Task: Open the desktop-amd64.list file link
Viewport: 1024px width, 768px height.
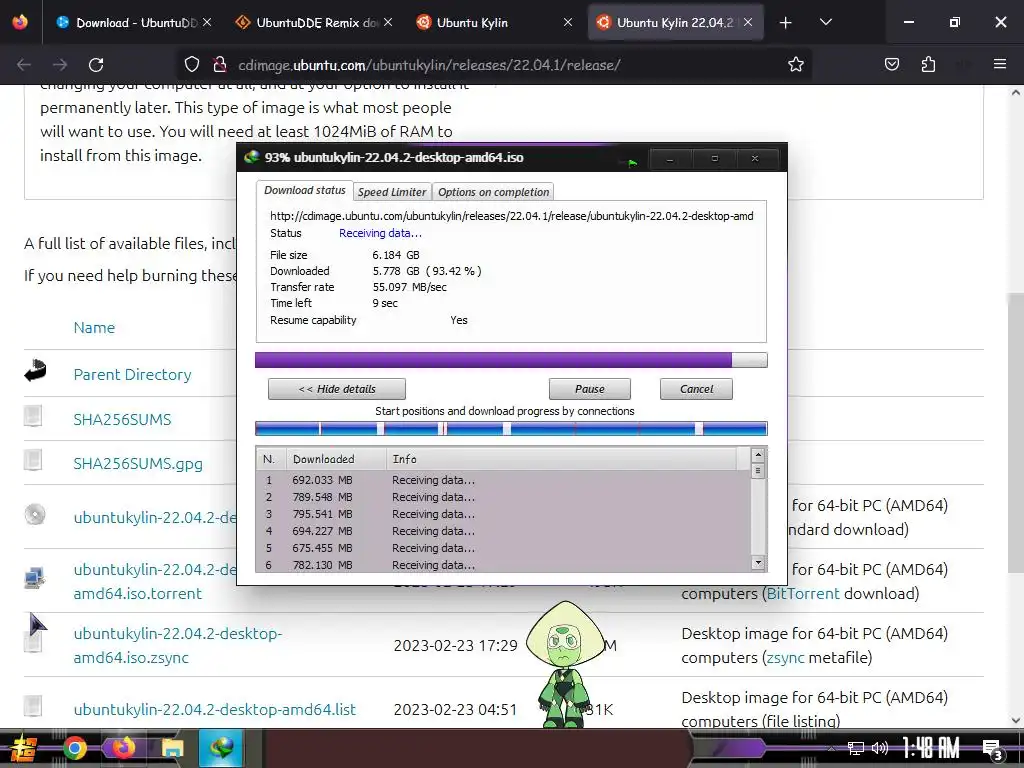Action: (214, 709)
